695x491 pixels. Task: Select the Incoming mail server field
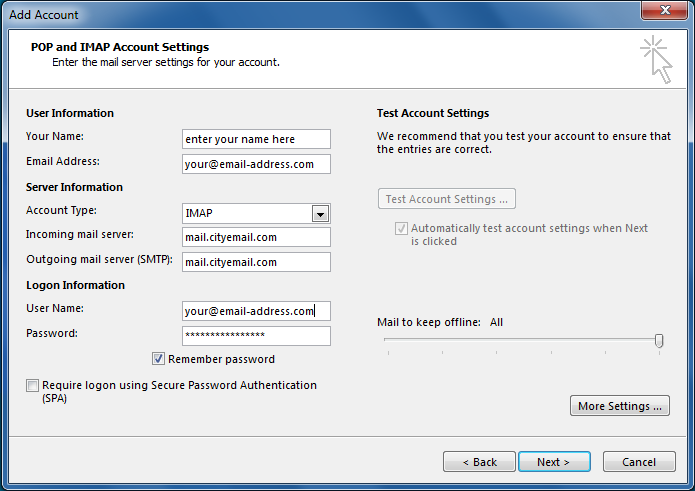pos(256,237)
